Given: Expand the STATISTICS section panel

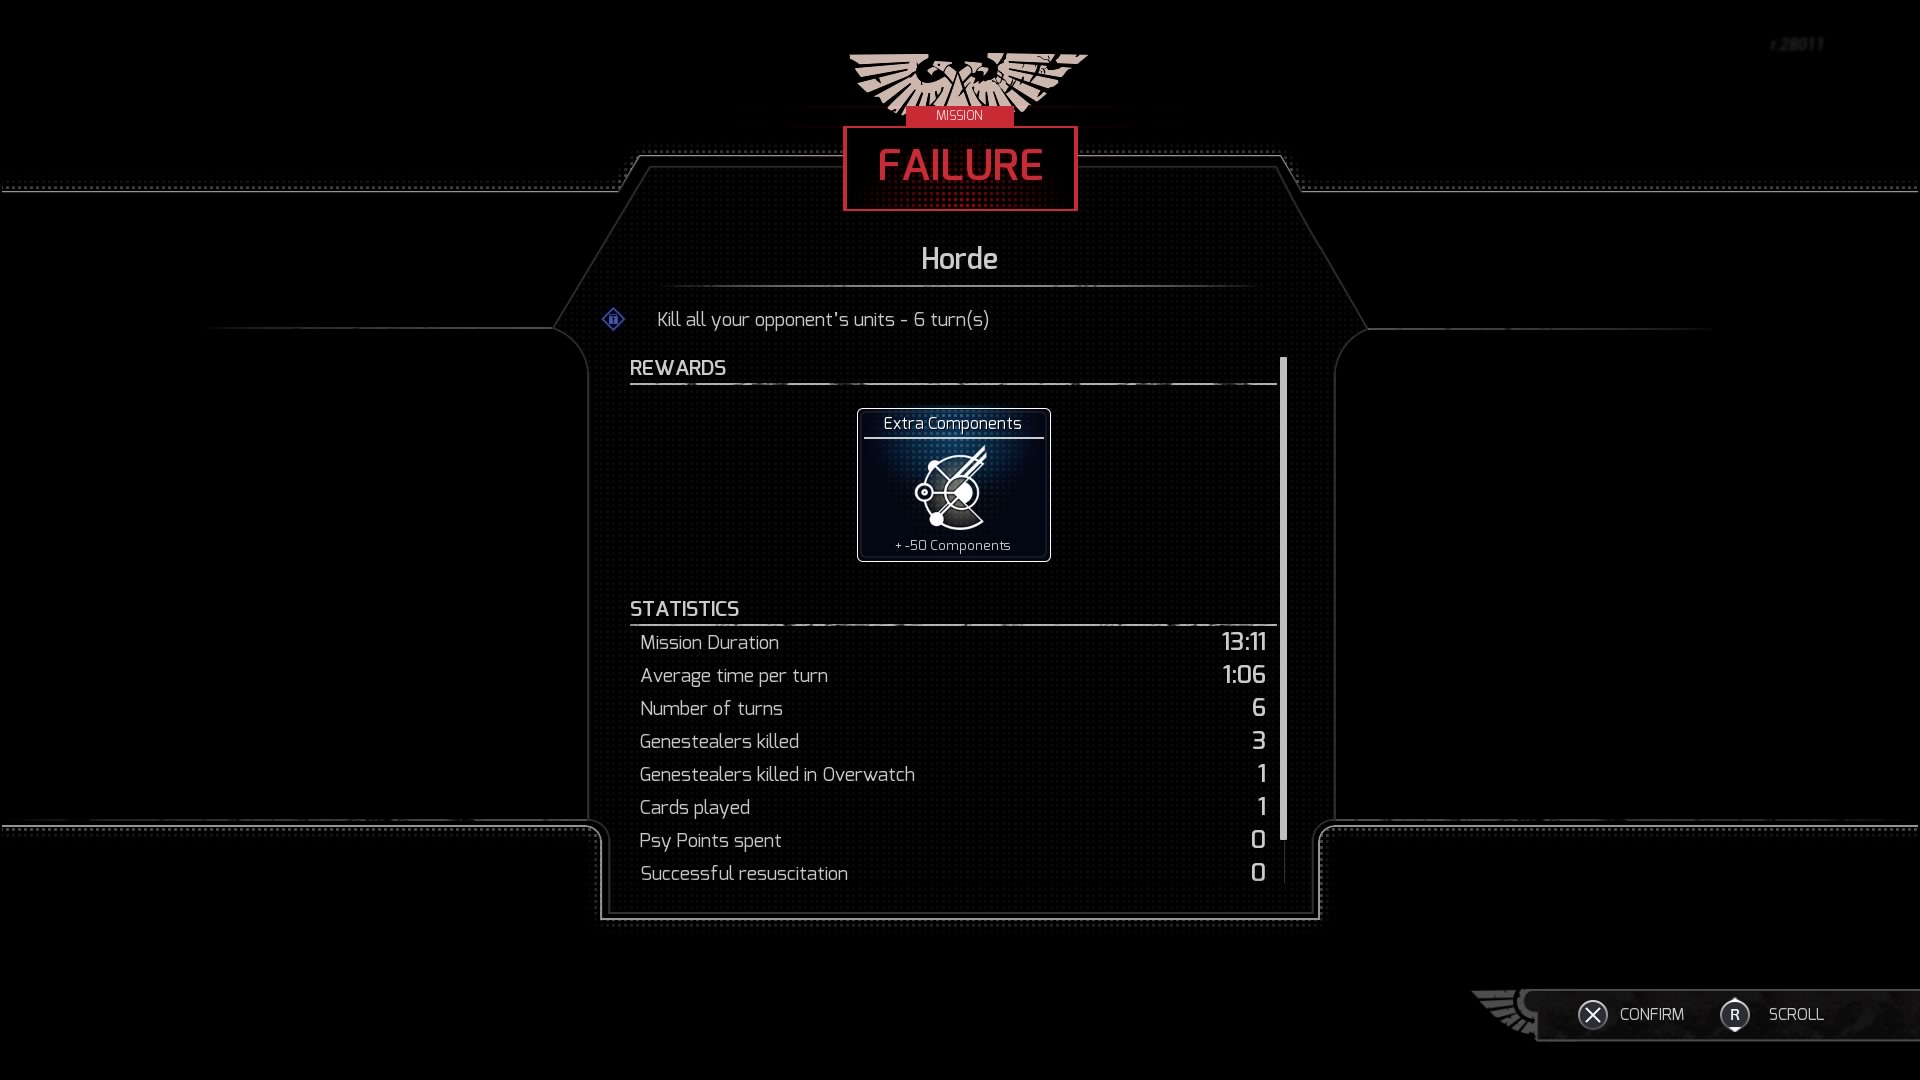Looking at the screenshot, I should coord(684,608).
